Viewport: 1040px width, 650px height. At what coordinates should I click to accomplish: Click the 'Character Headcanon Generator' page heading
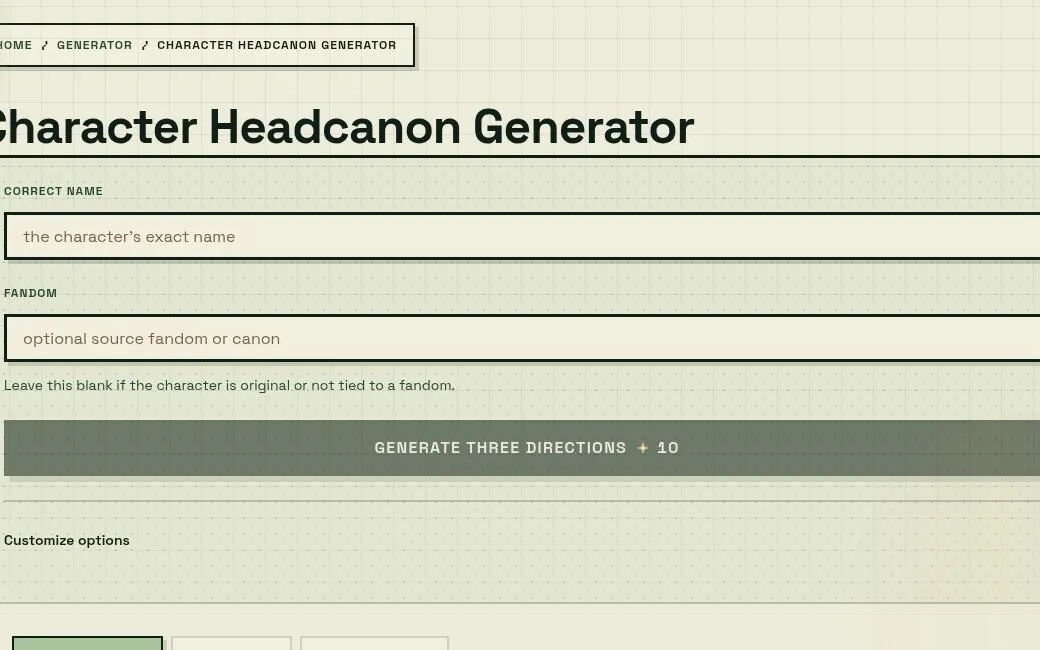pos(346,127)
